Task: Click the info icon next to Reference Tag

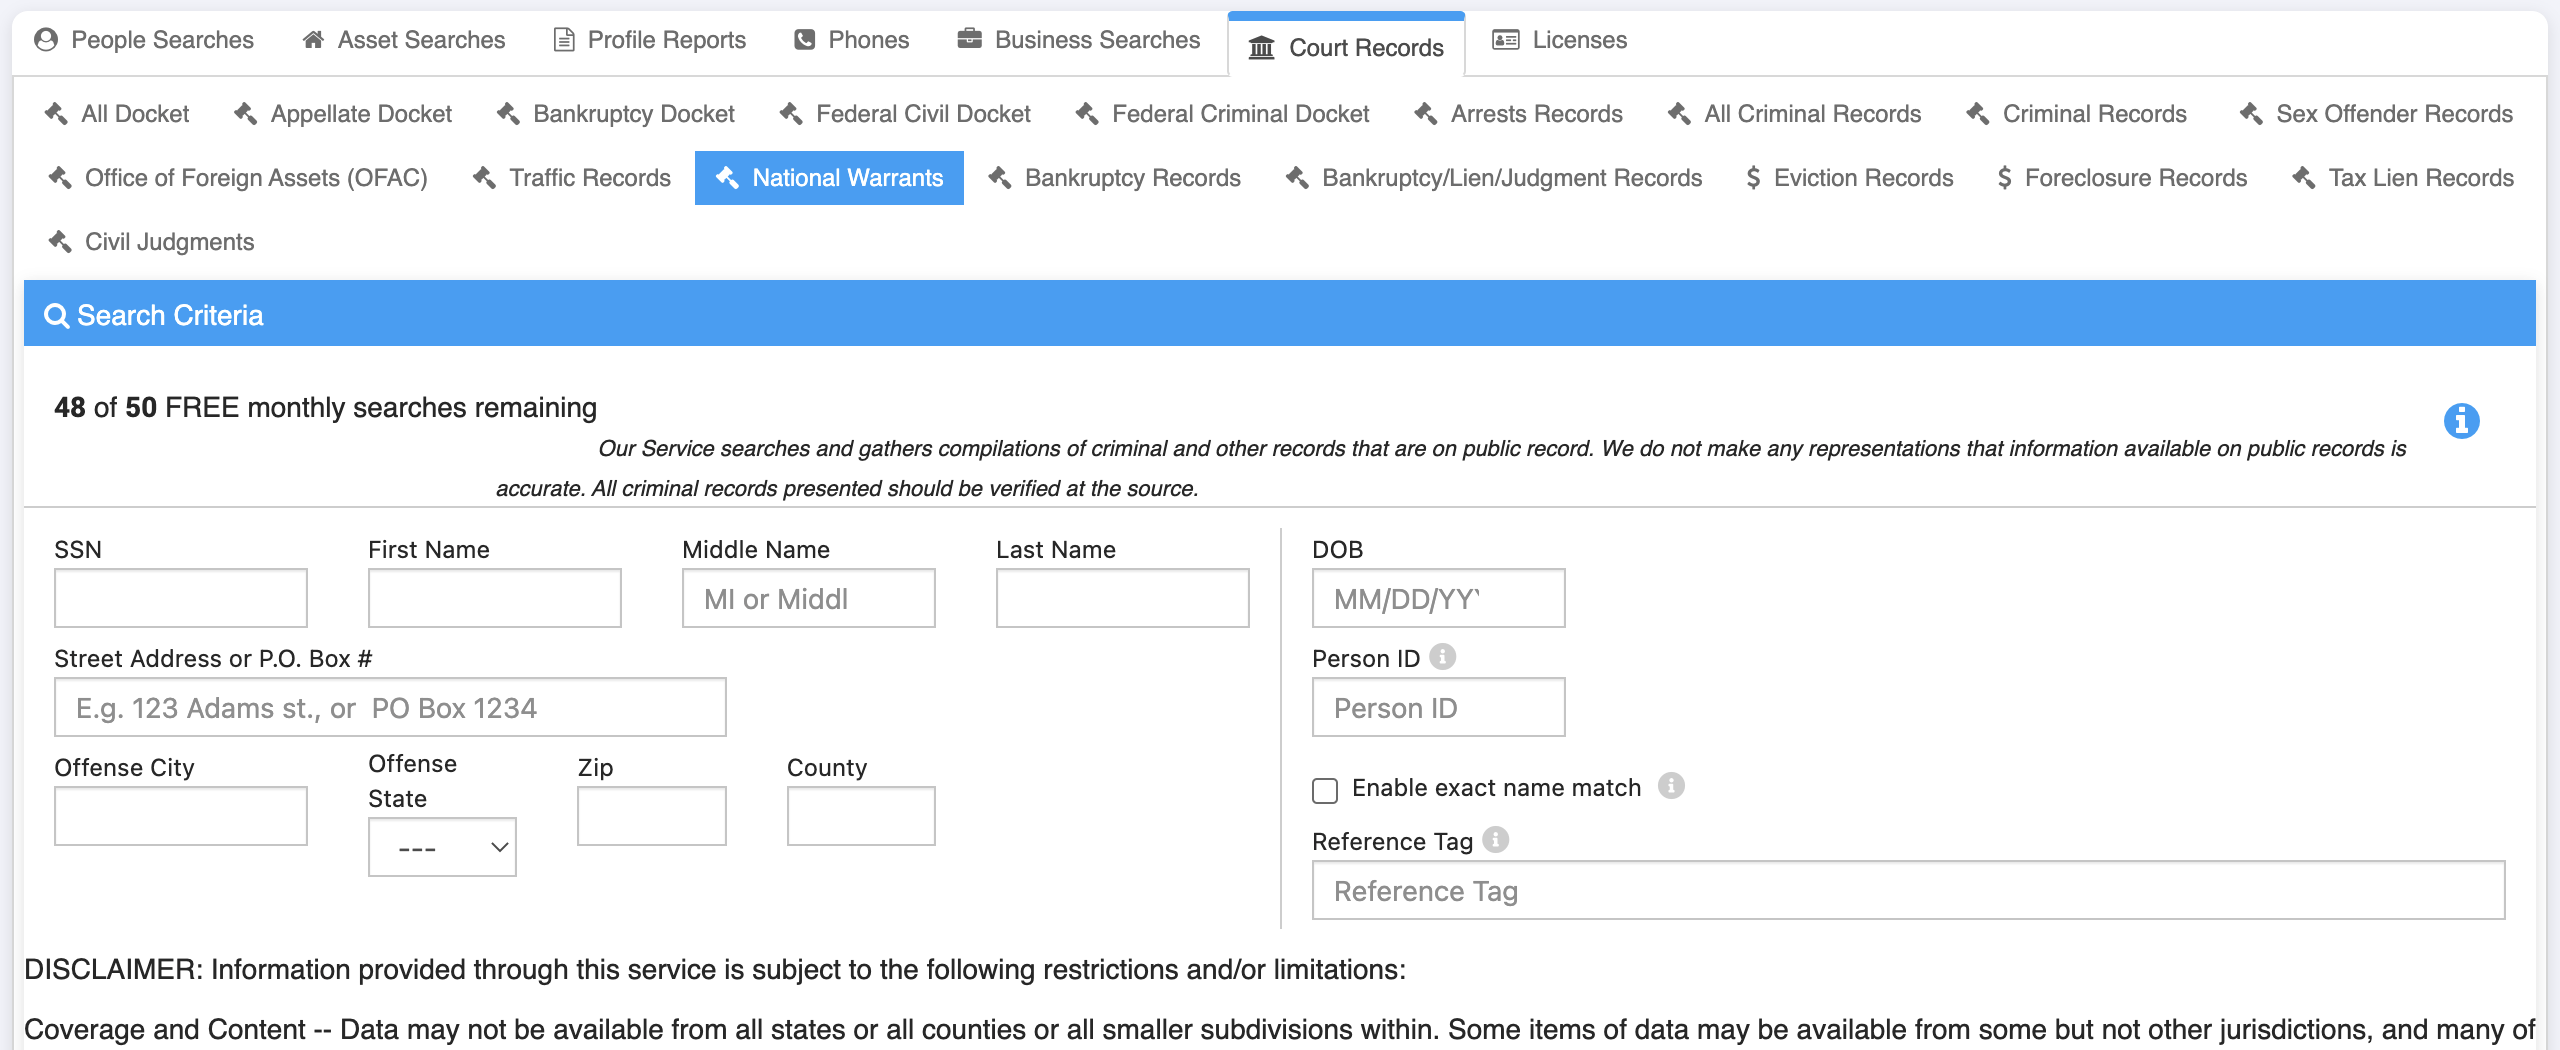Action: [1495, 839]
